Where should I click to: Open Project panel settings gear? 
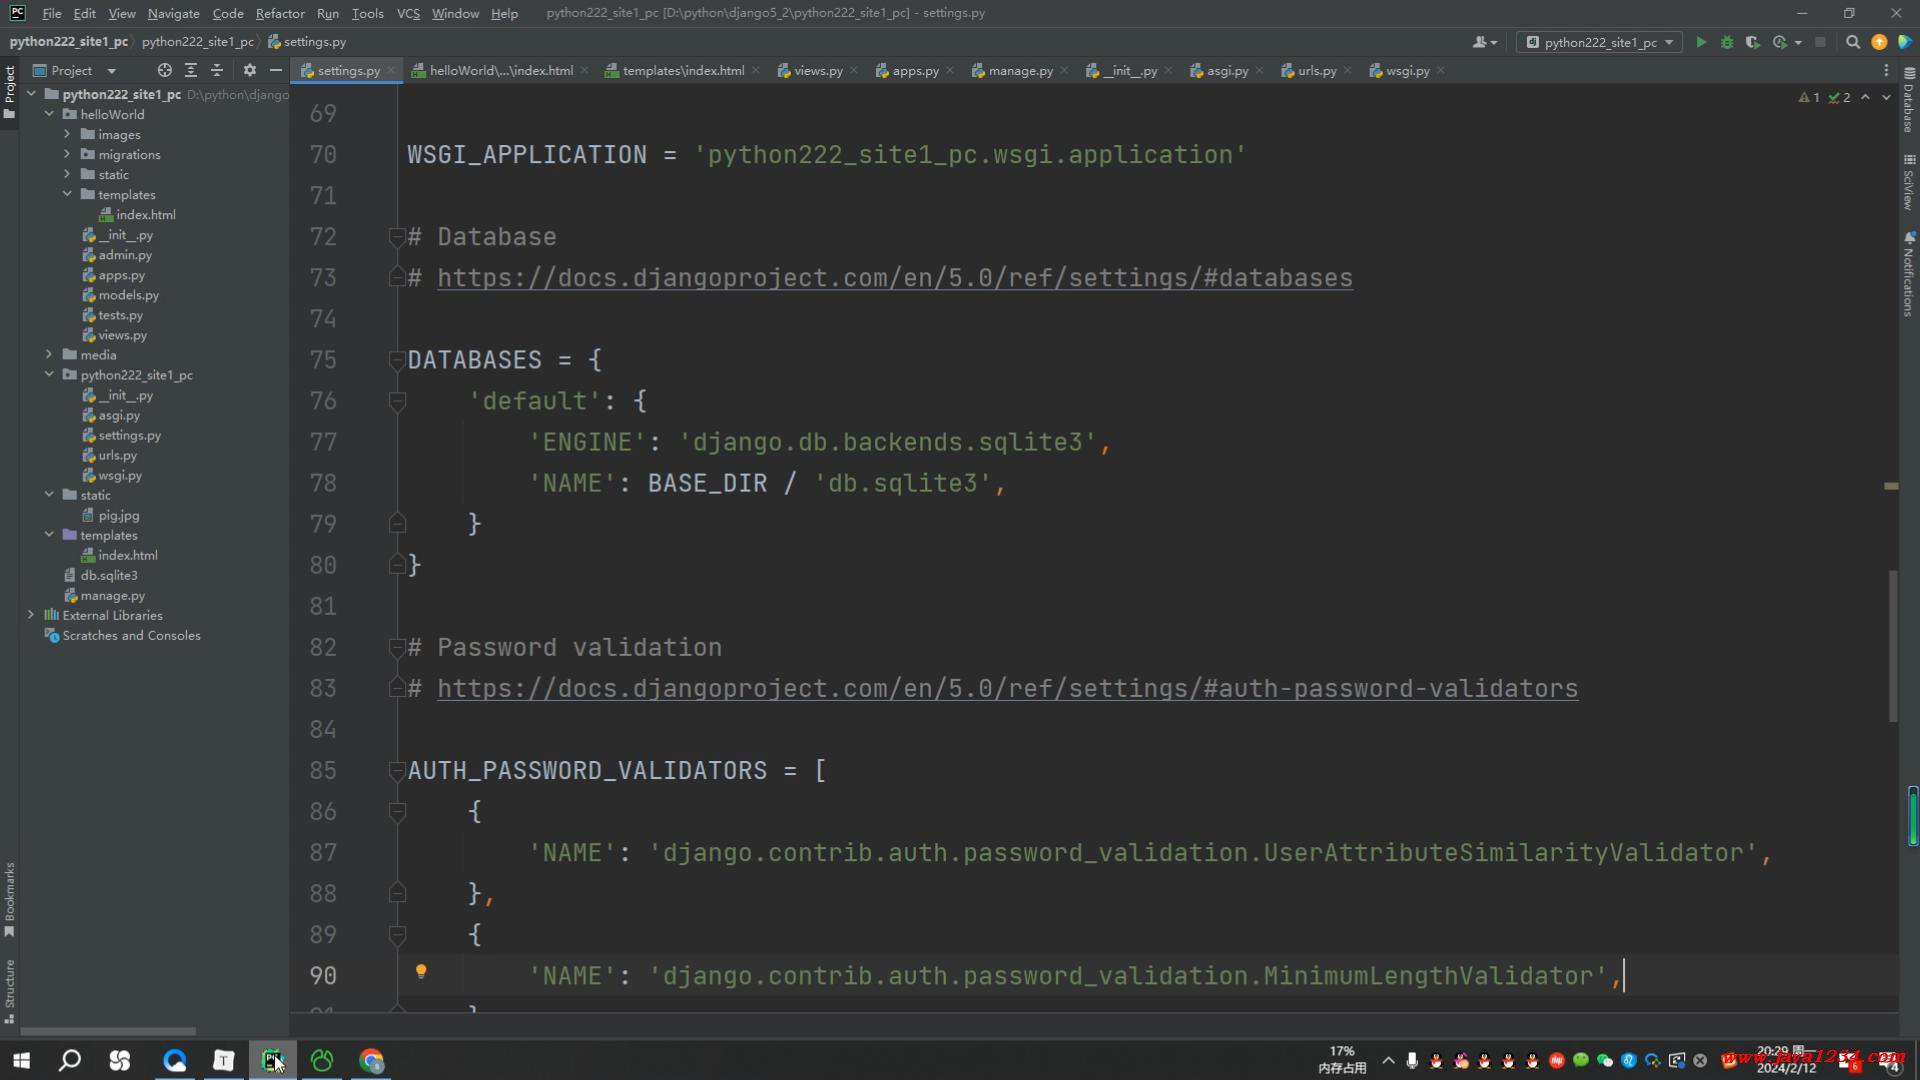pyautogui.click(x=250, y=70)
